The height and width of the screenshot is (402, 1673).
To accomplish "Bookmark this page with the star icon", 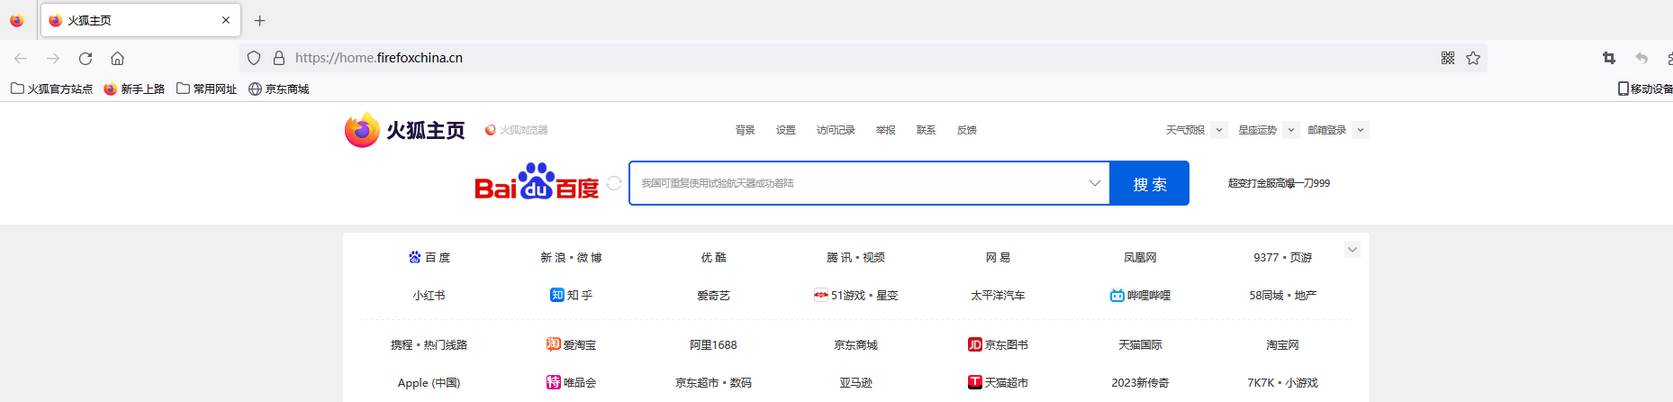I will 1473,58.
